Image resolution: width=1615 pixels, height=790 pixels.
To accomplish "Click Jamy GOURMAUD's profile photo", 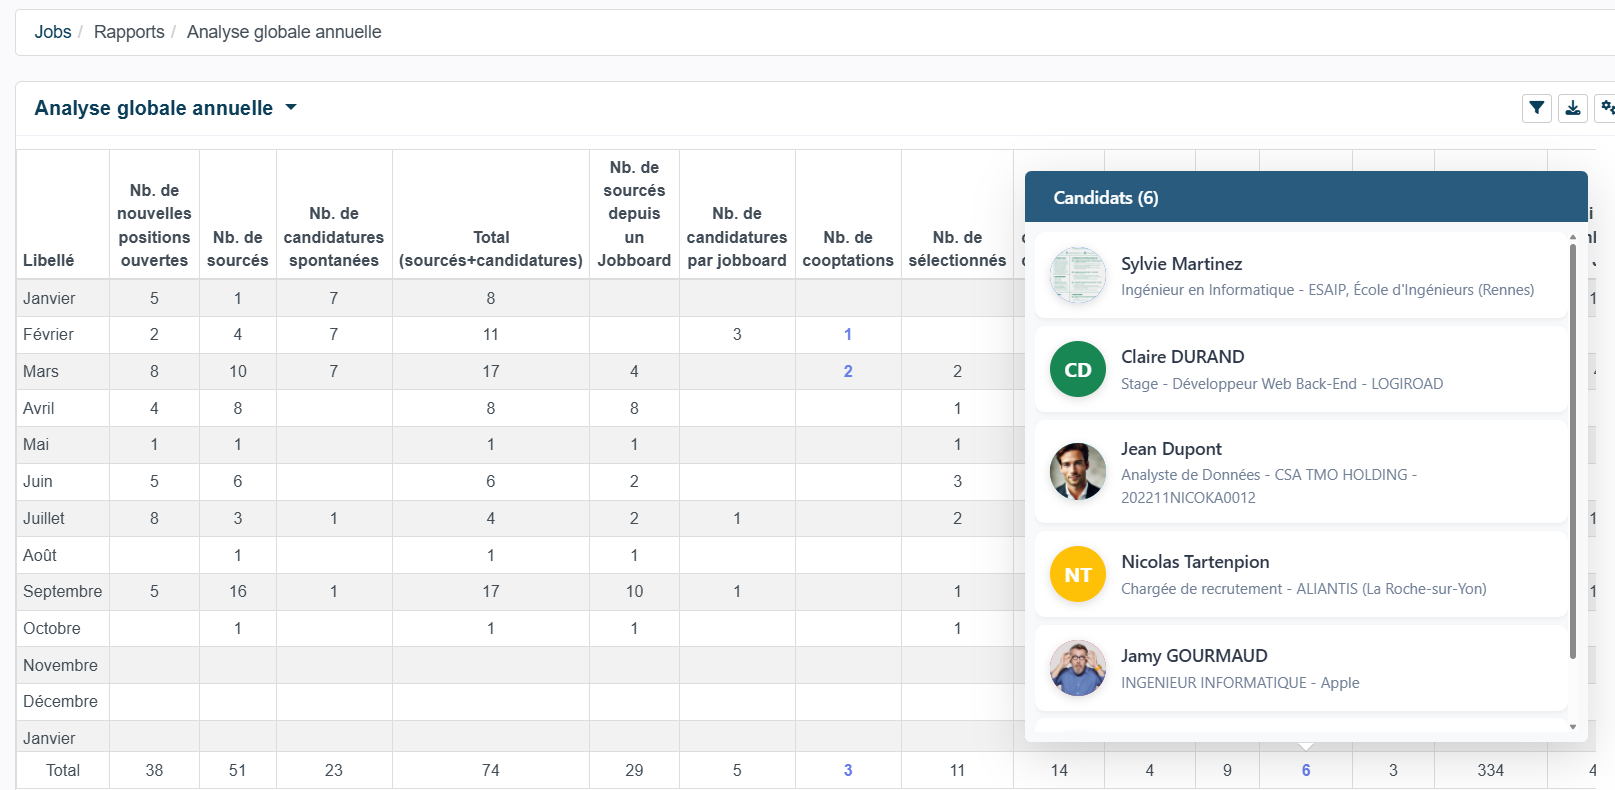I will pos(1078,668).
